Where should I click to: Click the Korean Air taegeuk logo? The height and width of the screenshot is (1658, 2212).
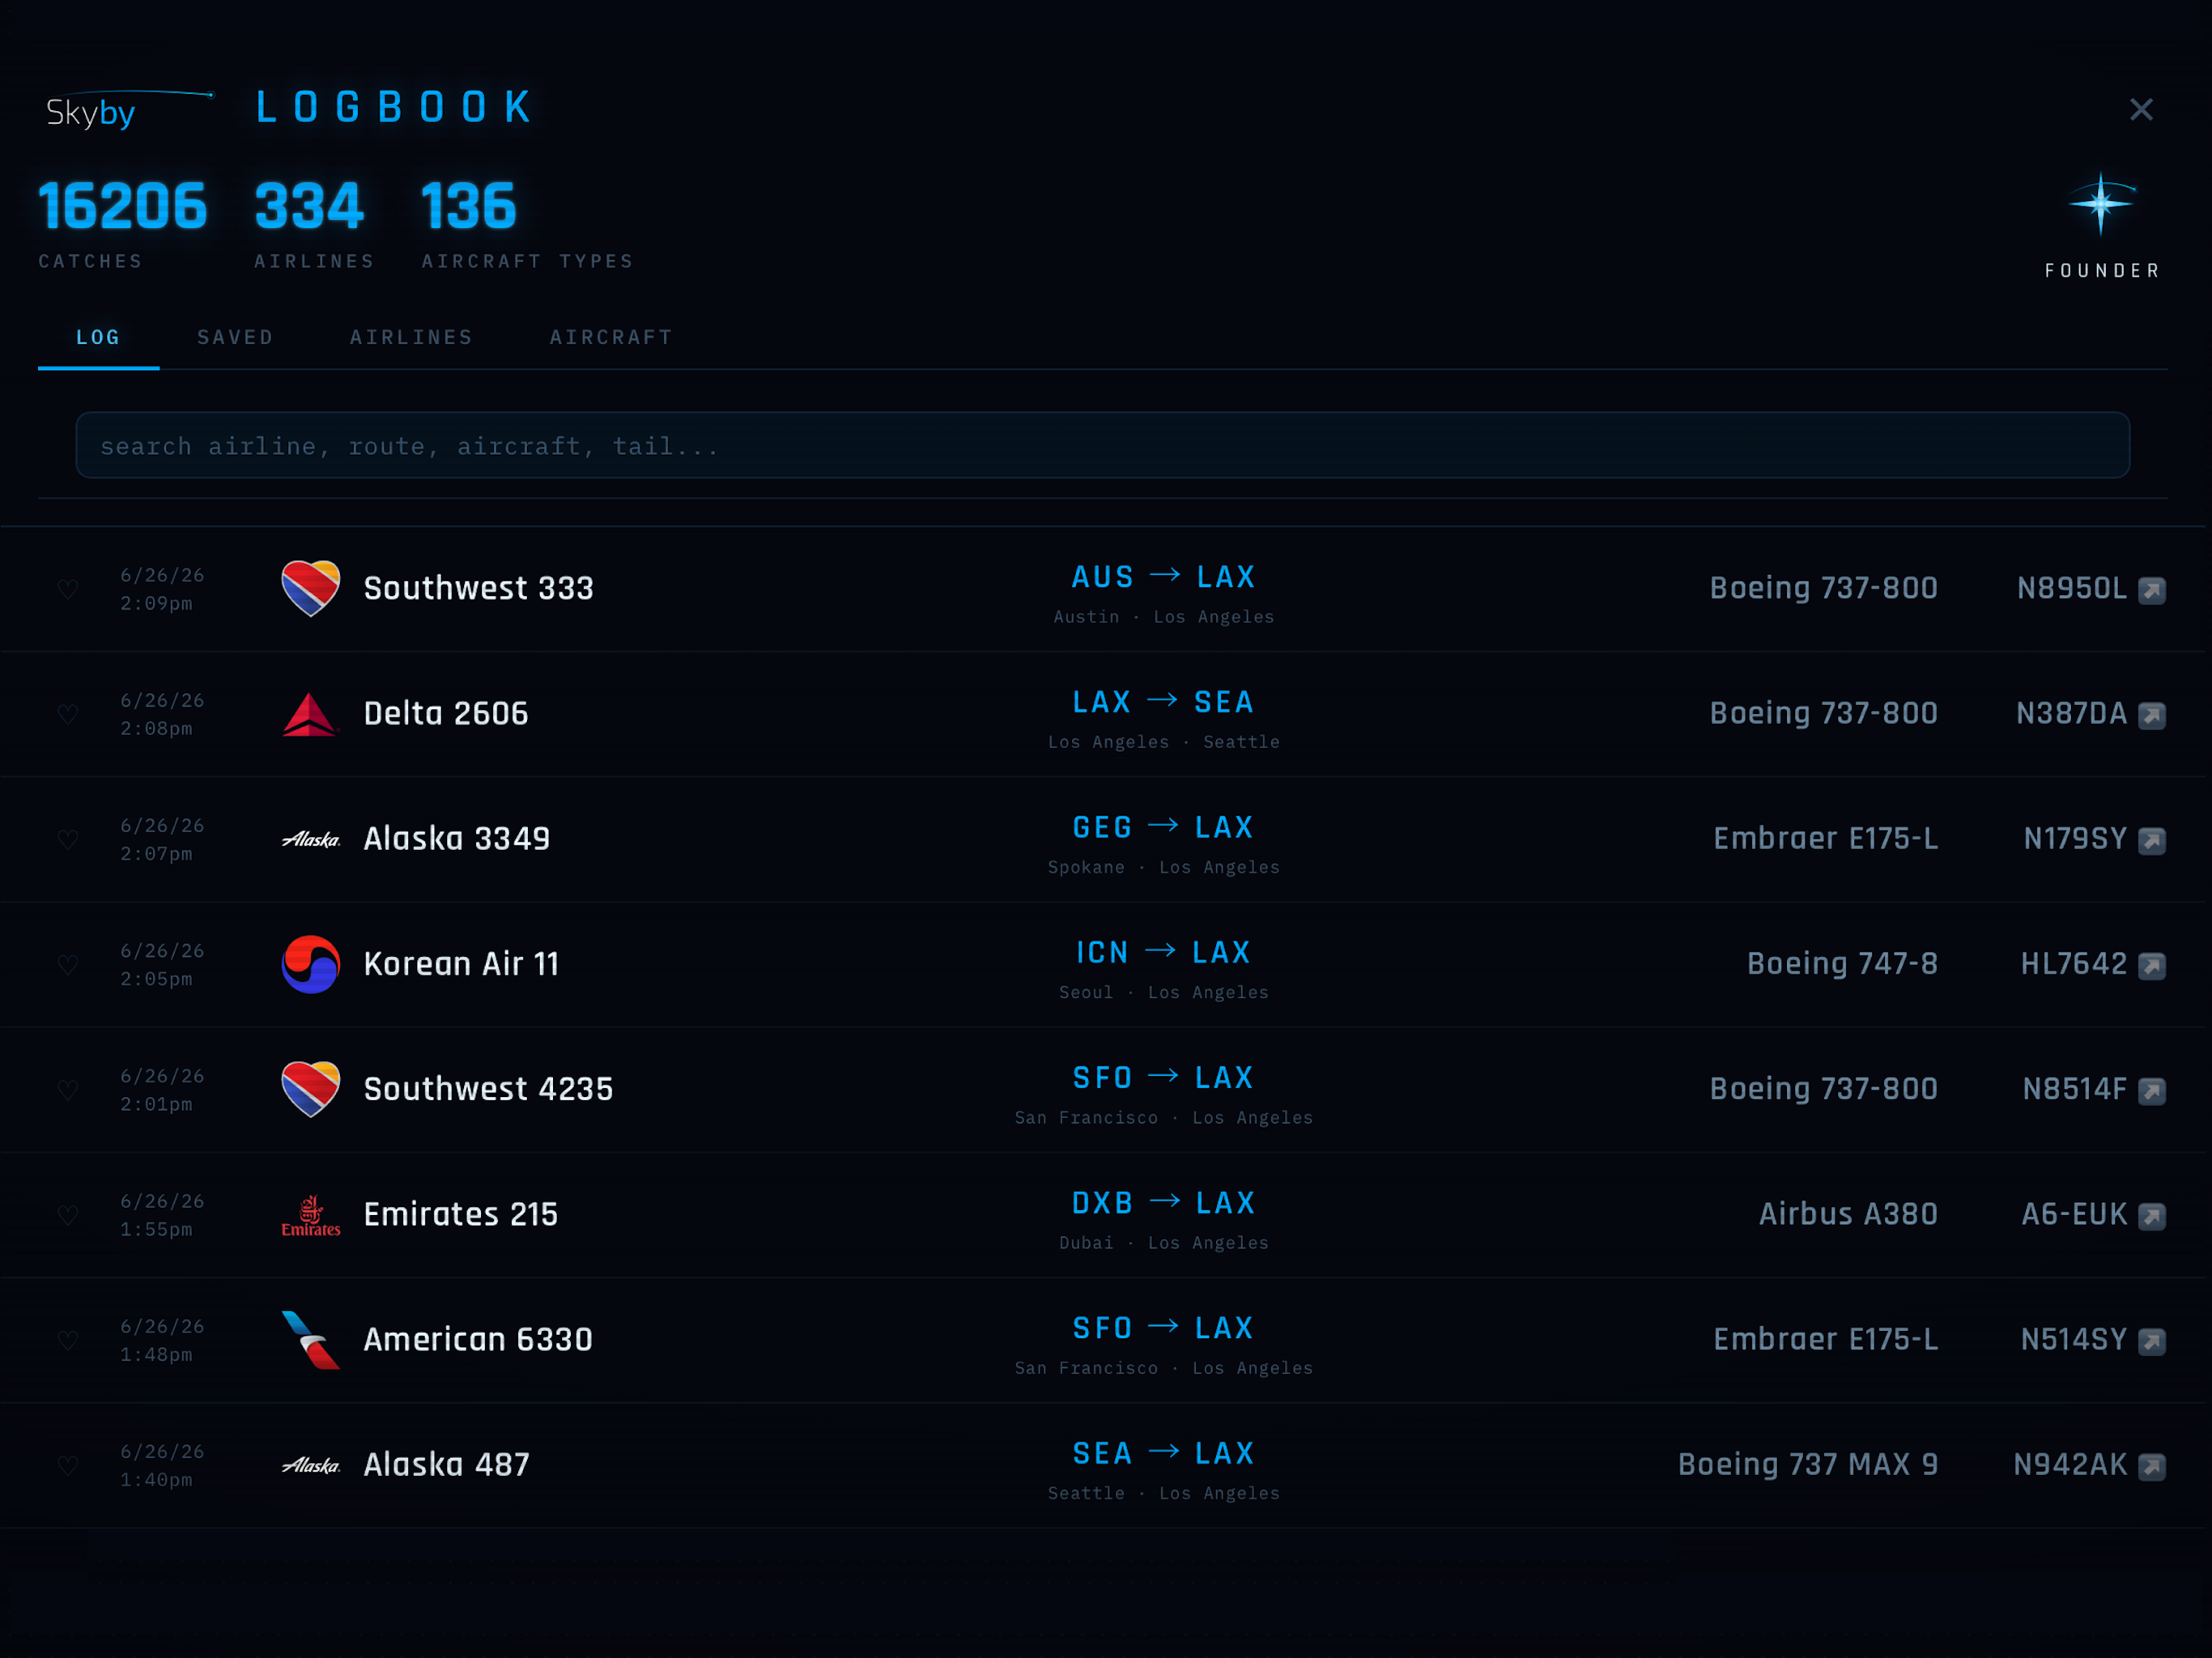[x=311, y=964]
